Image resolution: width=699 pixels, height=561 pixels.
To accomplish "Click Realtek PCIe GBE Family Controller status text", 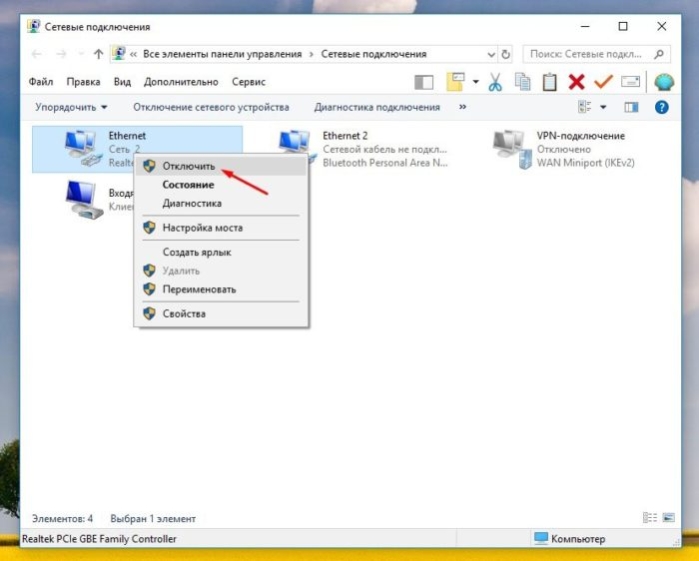I will [99, 539].
